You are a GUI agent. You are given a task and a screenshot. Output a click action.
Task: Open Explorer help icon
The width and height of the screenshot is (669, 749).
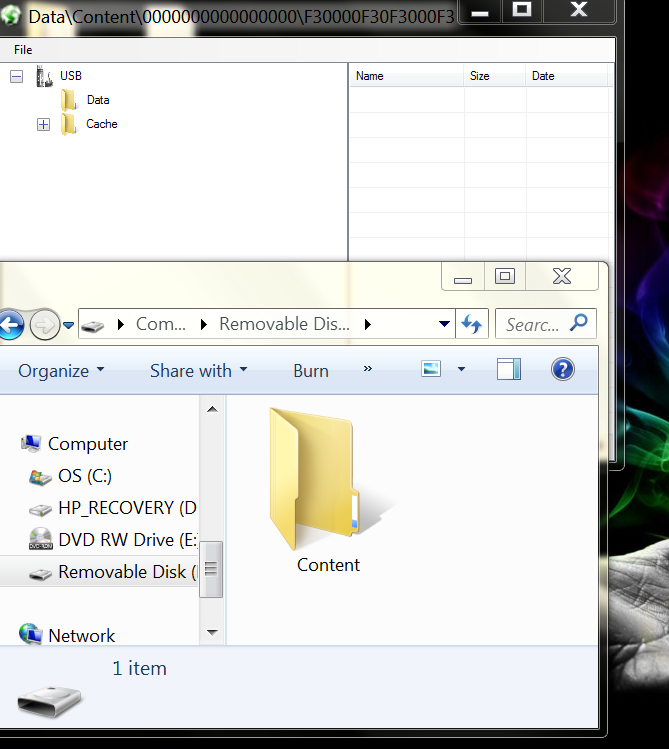point(563,370)
